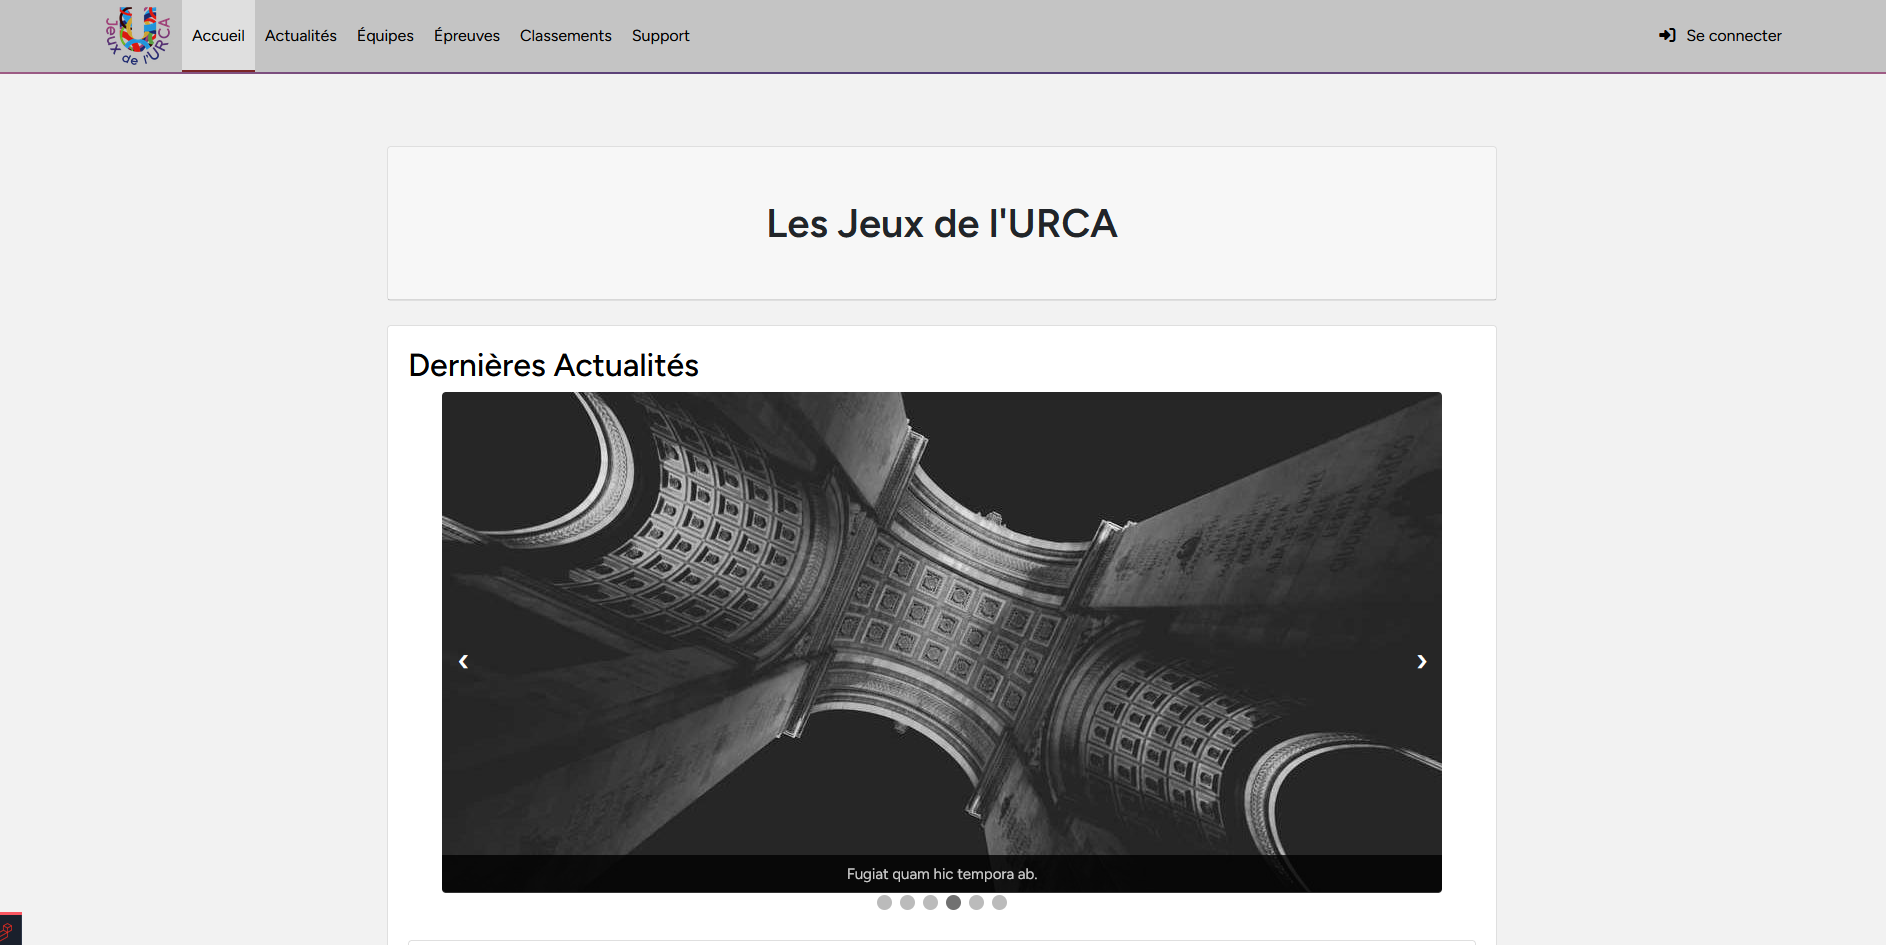
Task: Click the Jeux de l'URCA logo
Action: [x=138, y=36]
